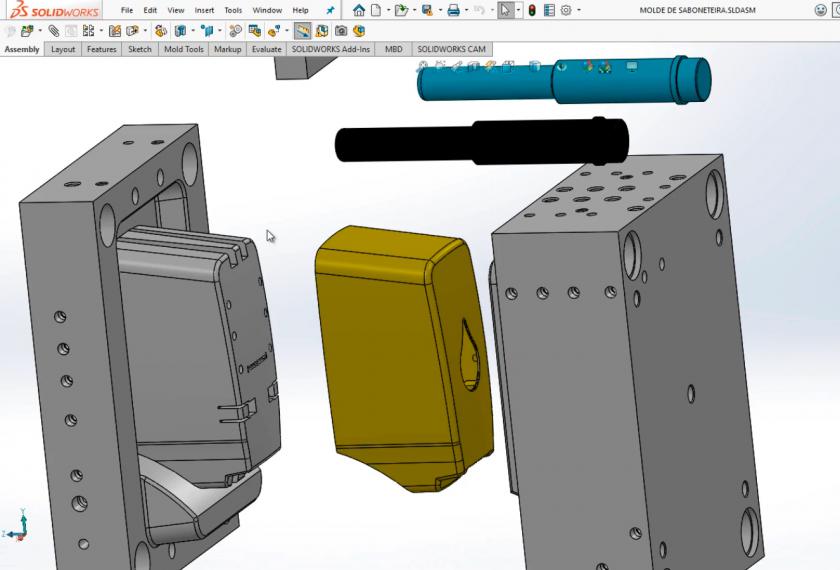Expand the dropdown arrow beside Print
This screenshot has width=840, height=570.
click(465, 10)
